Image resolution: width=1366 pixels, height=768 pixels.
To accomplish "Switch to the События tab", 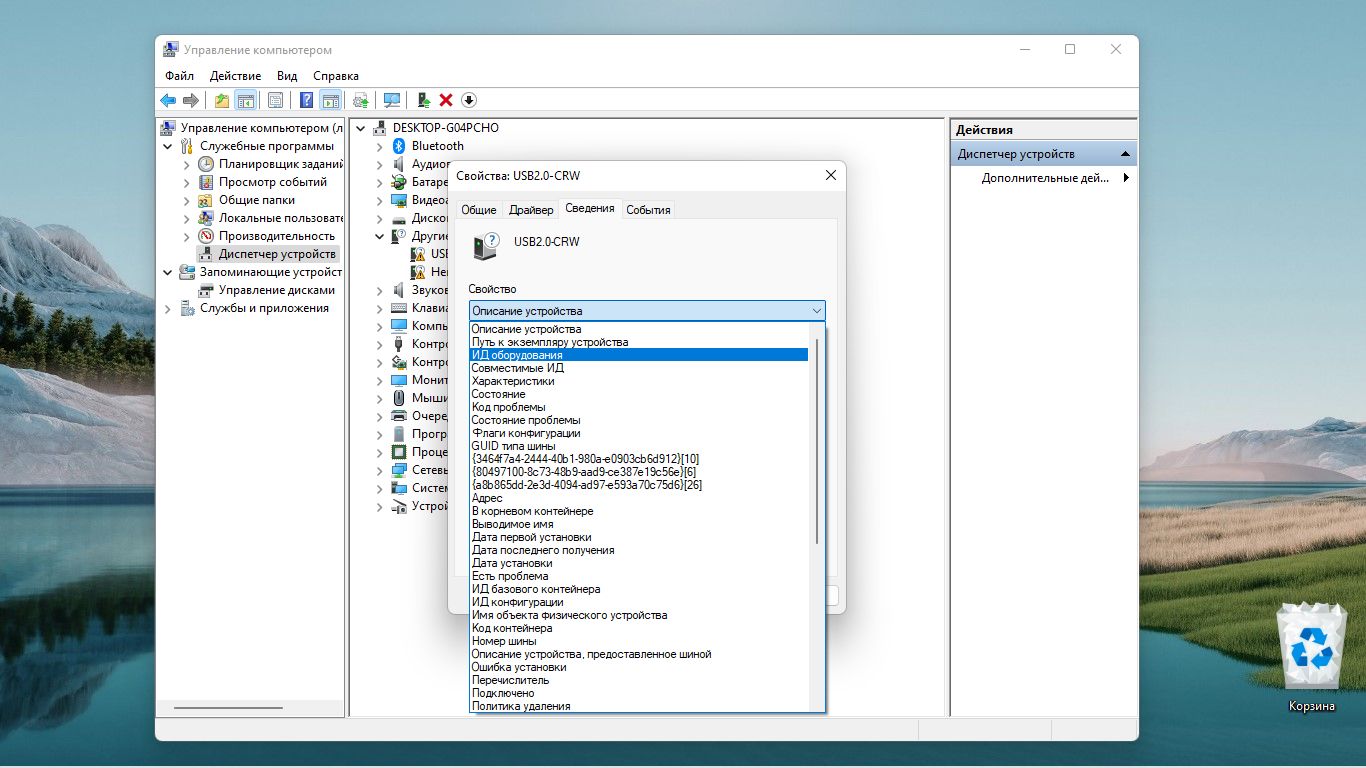I will tap(647, 210).
